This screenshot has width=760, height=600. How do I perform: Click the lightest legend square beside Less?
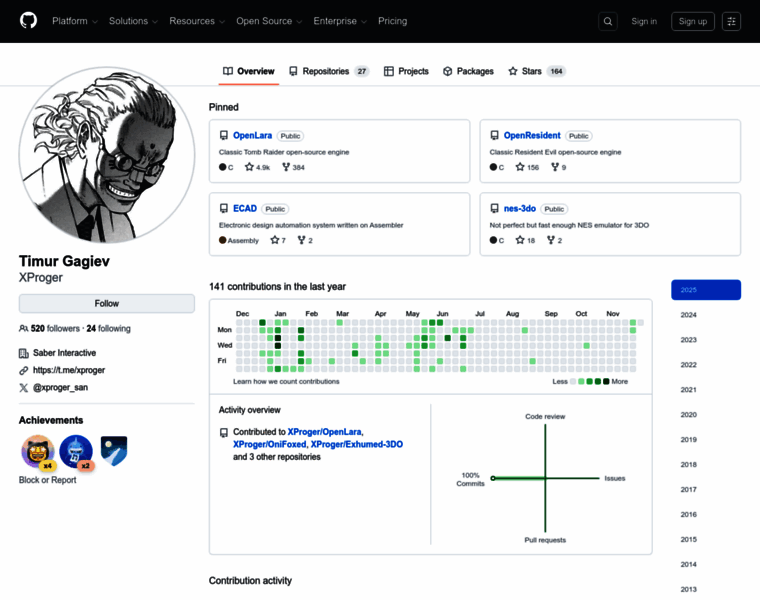pos(573,381)
